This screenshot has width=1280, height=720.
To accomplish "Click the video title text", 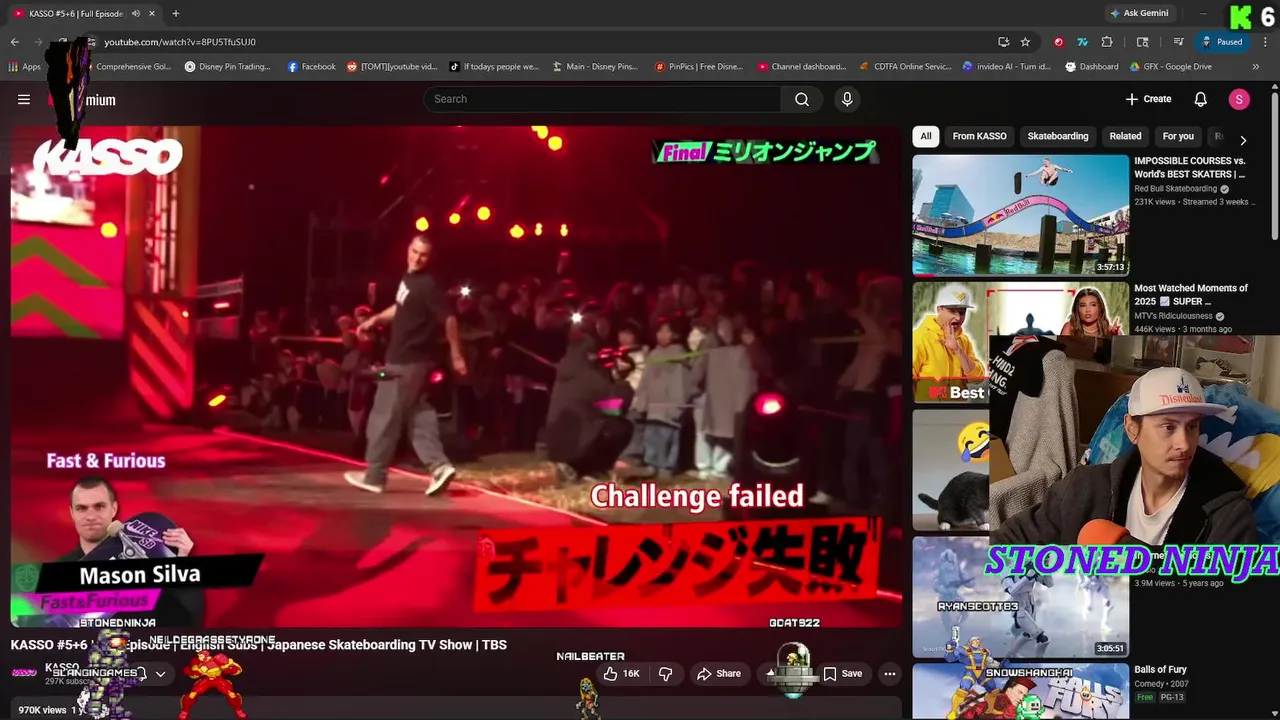I will click(259, 645).
